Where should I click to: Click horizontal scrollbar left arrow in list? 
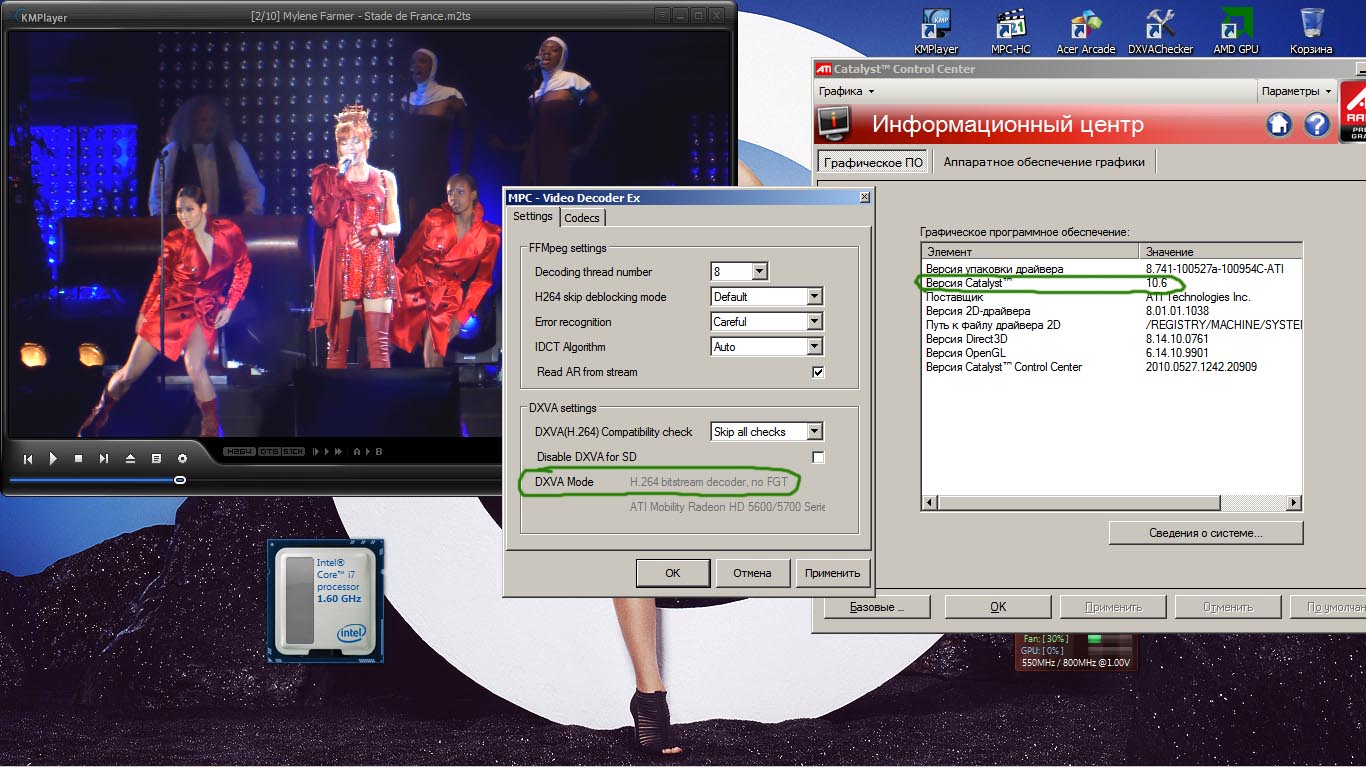coord(930,503)
